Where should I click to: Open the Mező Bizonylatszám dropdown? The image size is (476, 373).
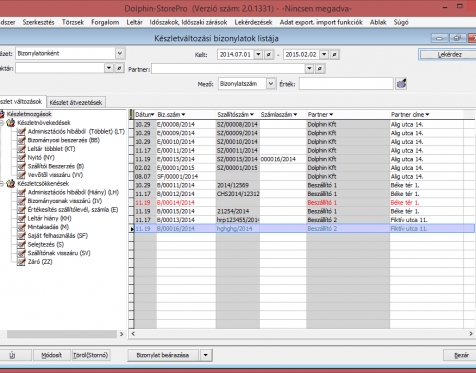click(x=271, y=84)
